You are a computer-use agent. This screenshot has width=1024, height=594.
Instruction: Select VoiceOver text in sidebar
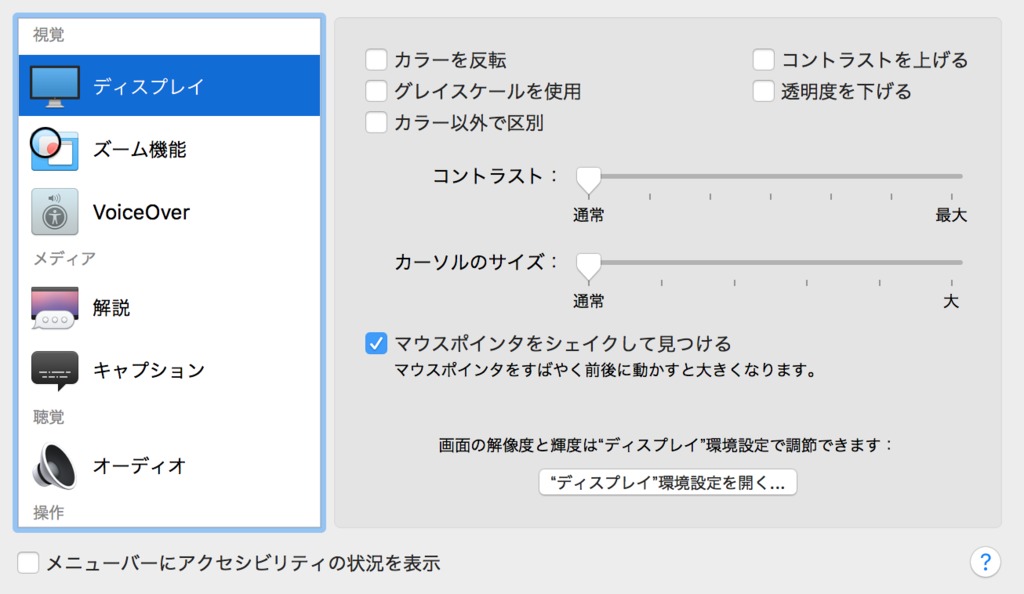click(x=141, y=212)
